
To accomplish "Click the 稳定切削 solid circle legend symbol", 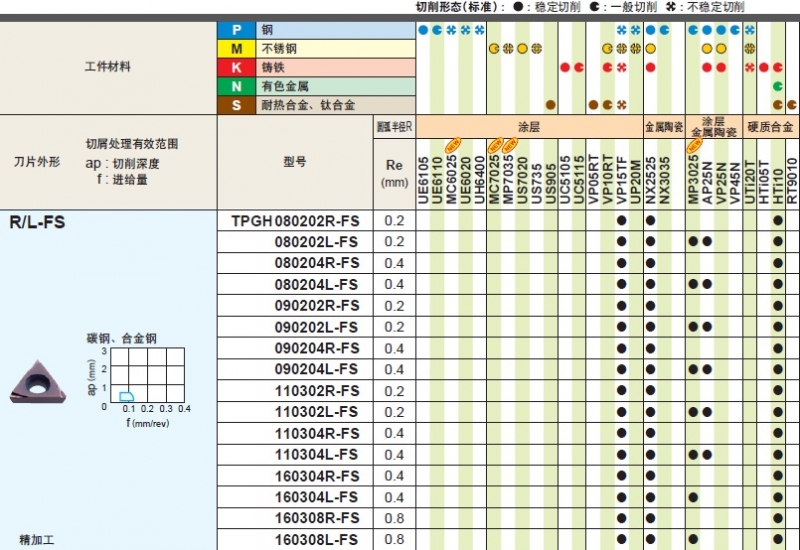I will 518,7.
